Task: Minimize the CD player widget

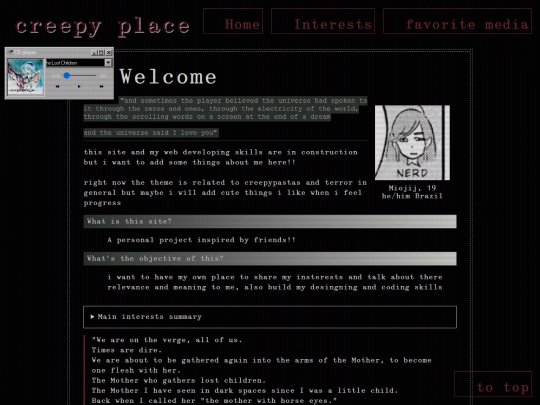Action: pos(94,52)
